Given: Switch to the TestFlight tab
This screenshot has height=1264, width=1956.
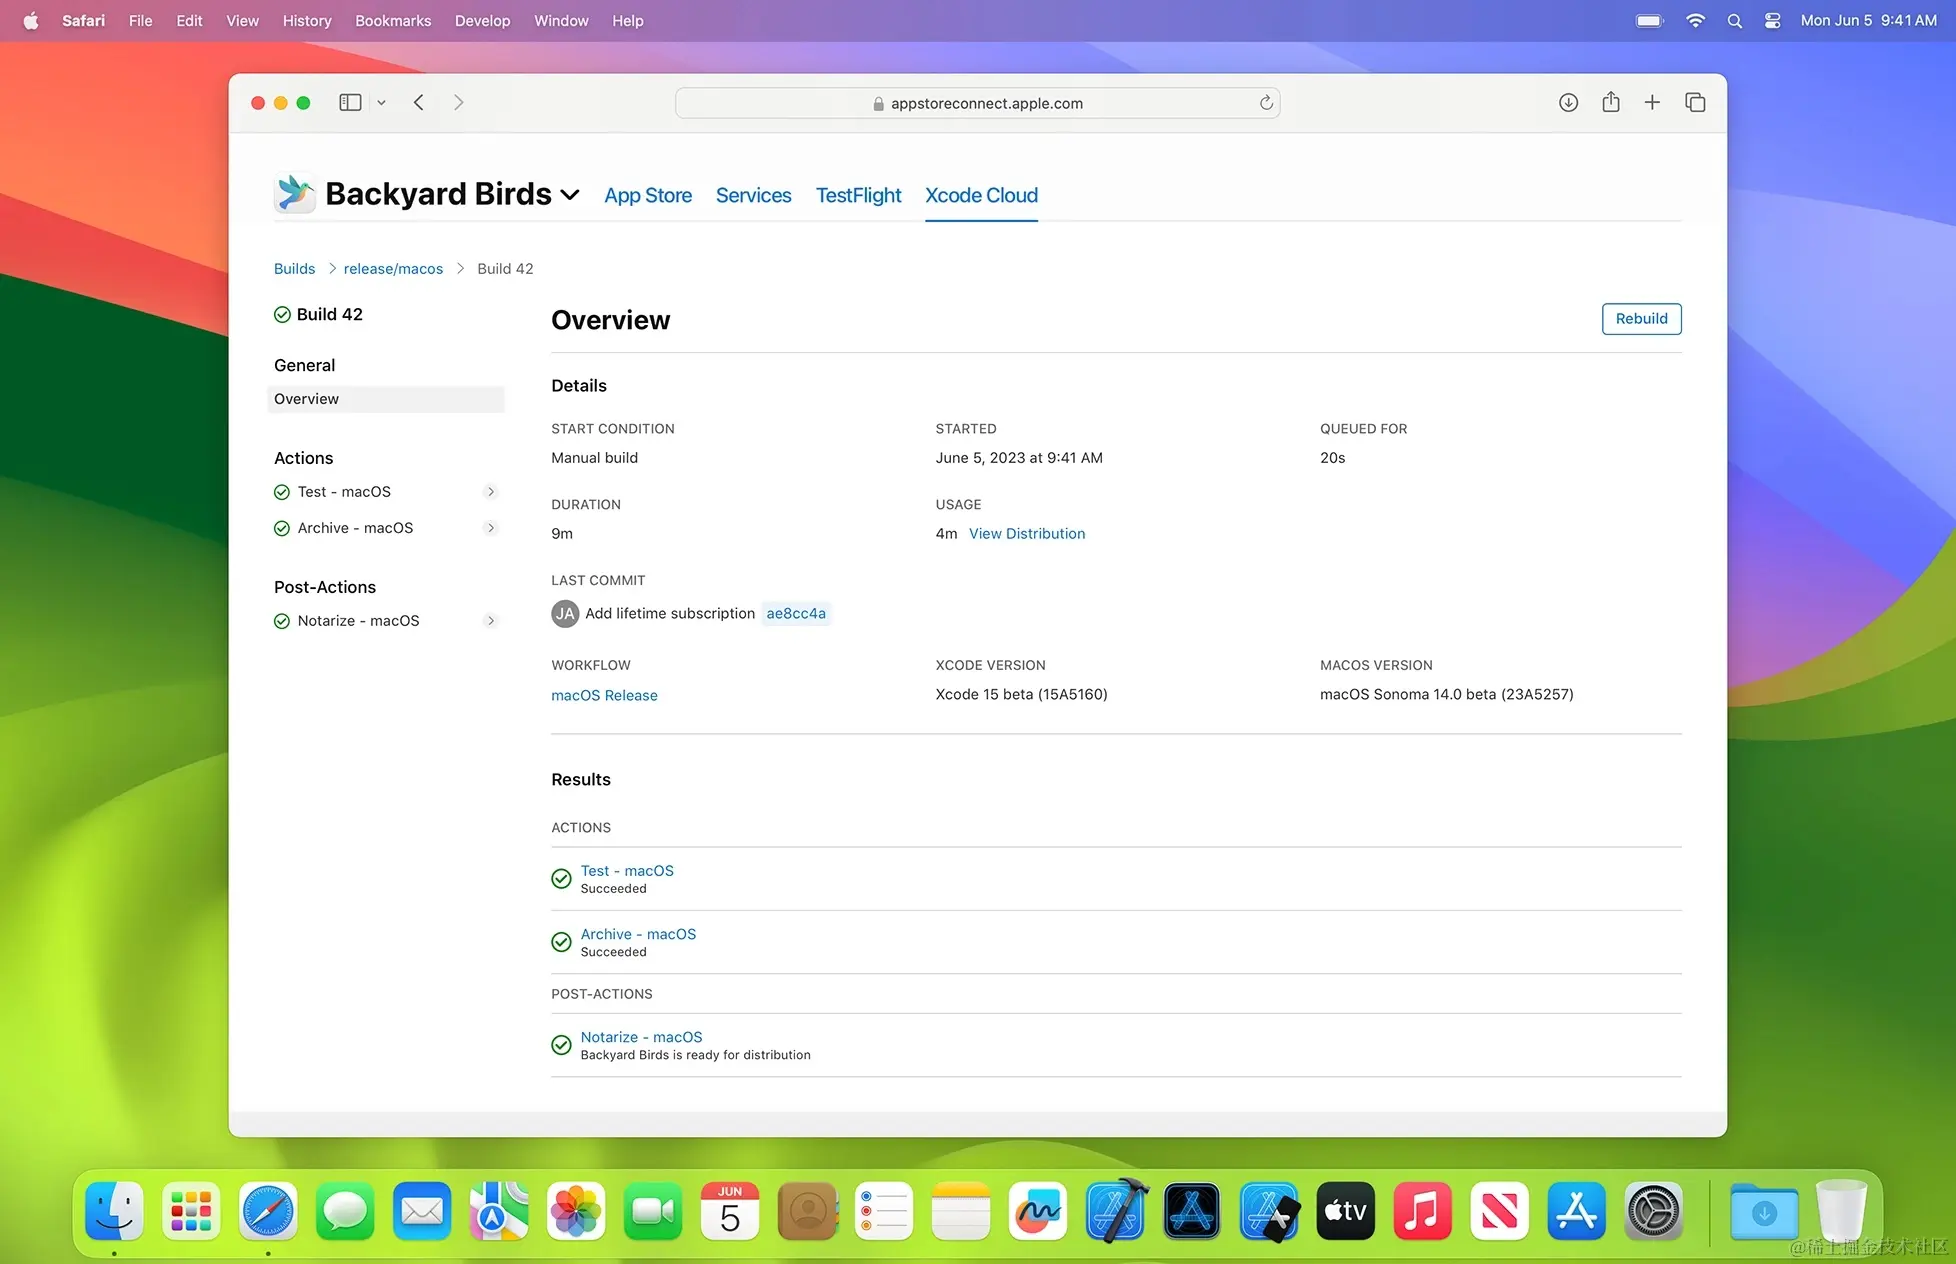Looking at the screenshot, I should click(858, 195).
